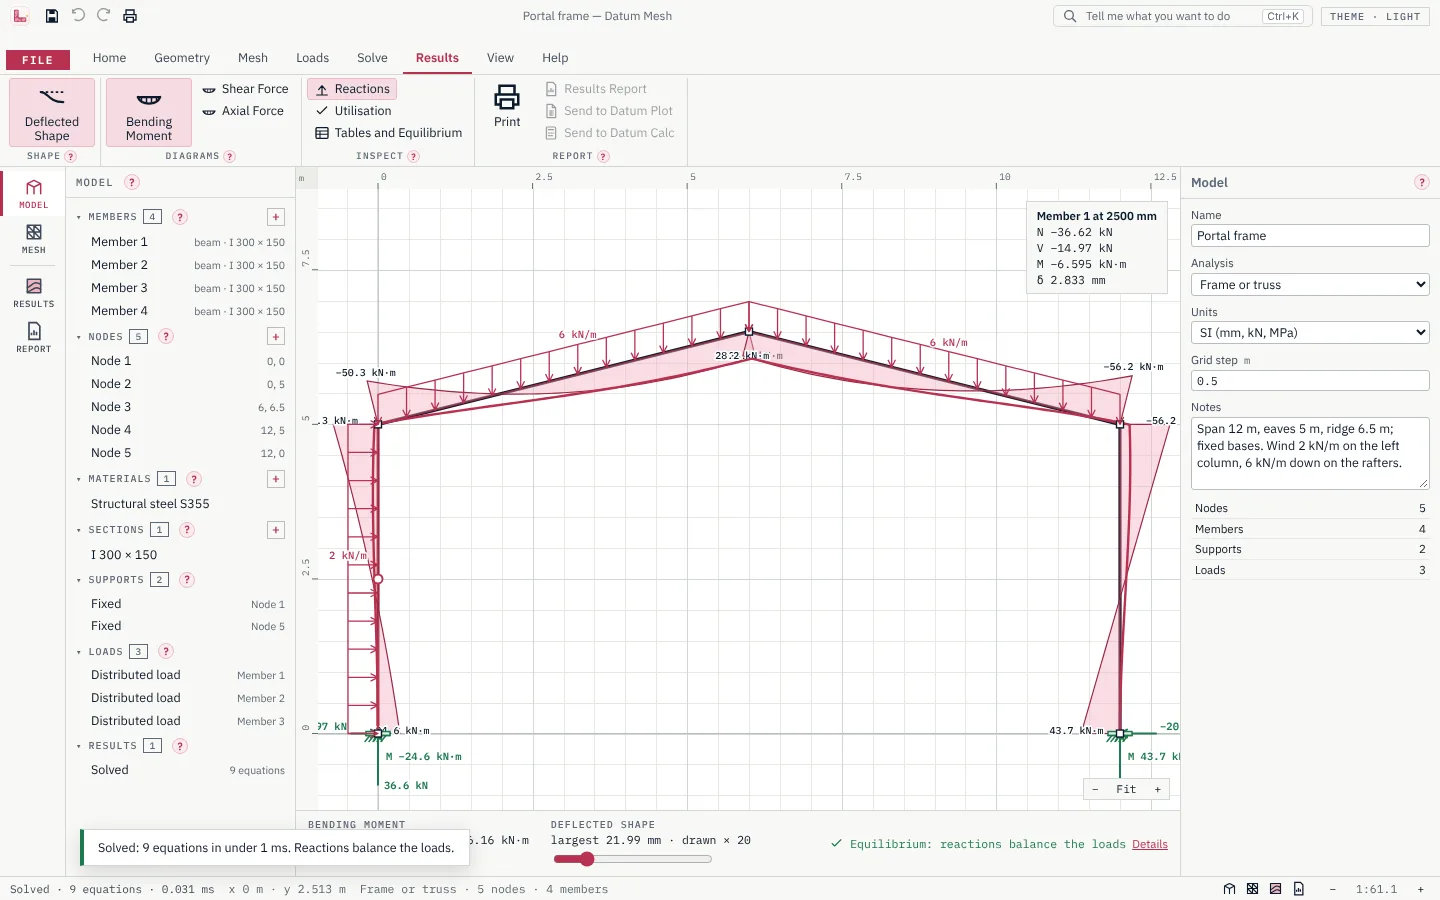Image resolution: width=1440 pixels, height=900 pixels.
Task: Toggle the Reactions display off
Action: [352, 89]
